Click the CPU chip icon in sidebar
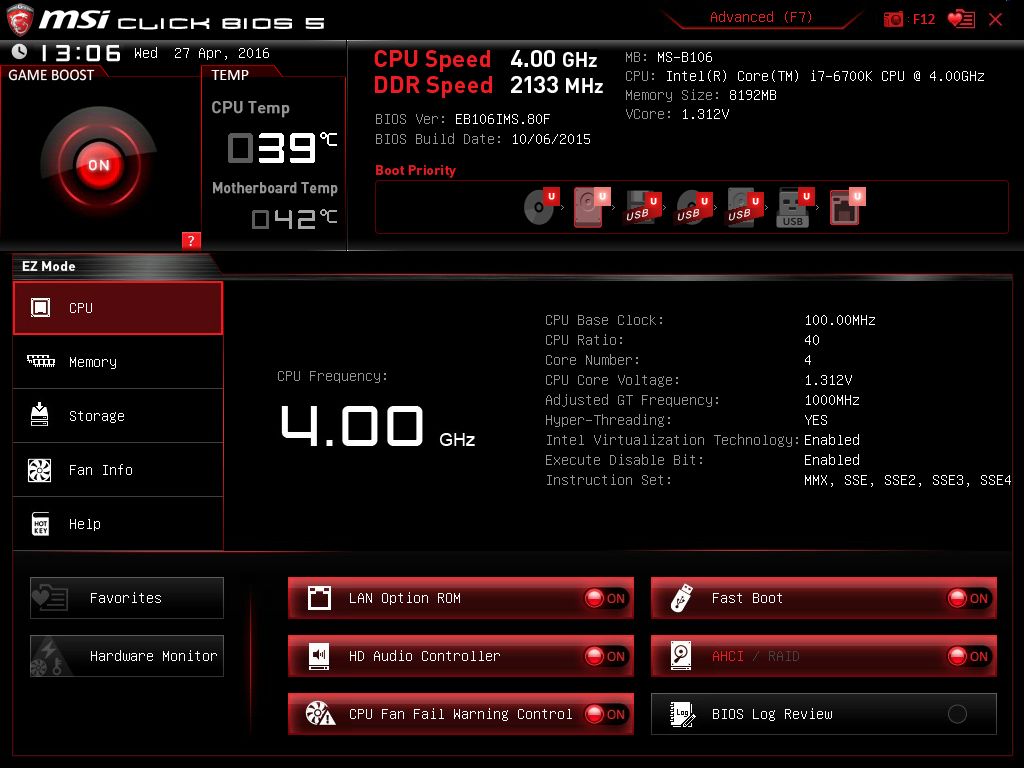The image size is (1024, 768). click(40, 308)
